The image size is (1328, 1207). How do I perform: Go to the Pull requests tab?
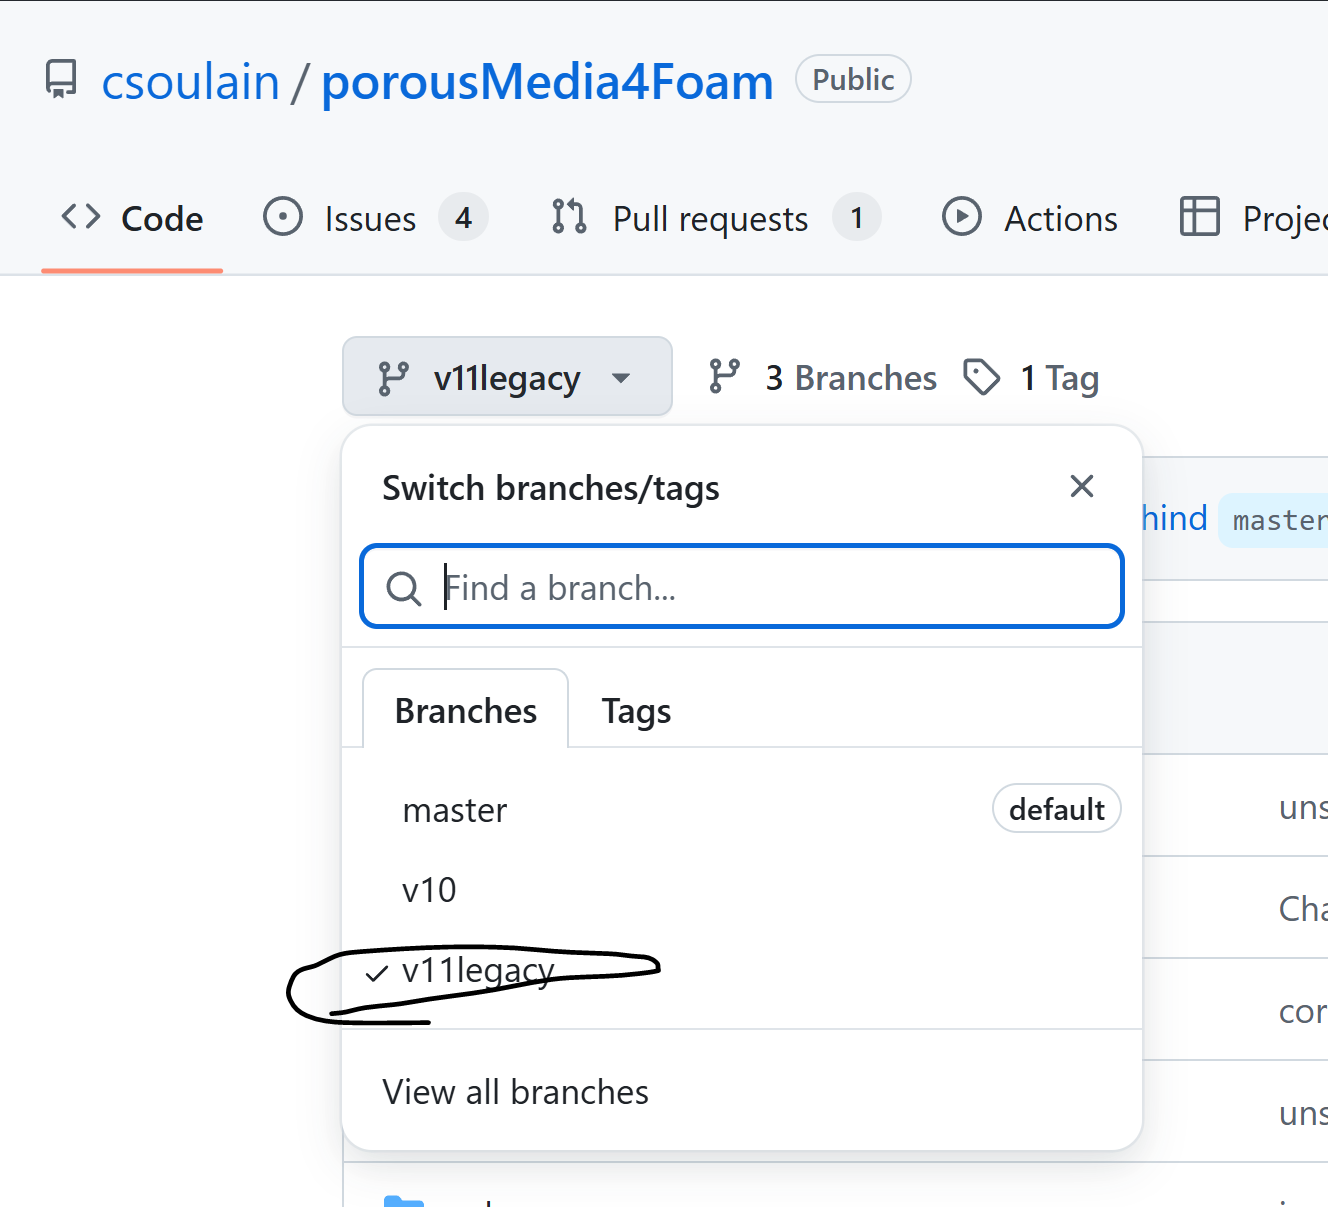coord(710,218)
